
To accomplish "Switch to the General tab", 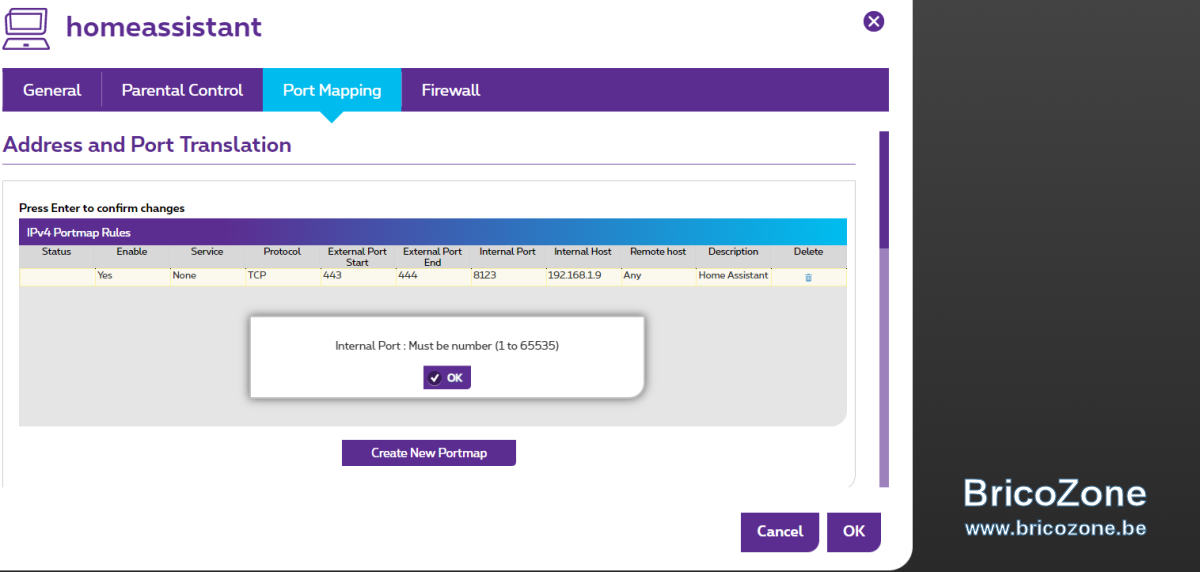I will [52, 90].
